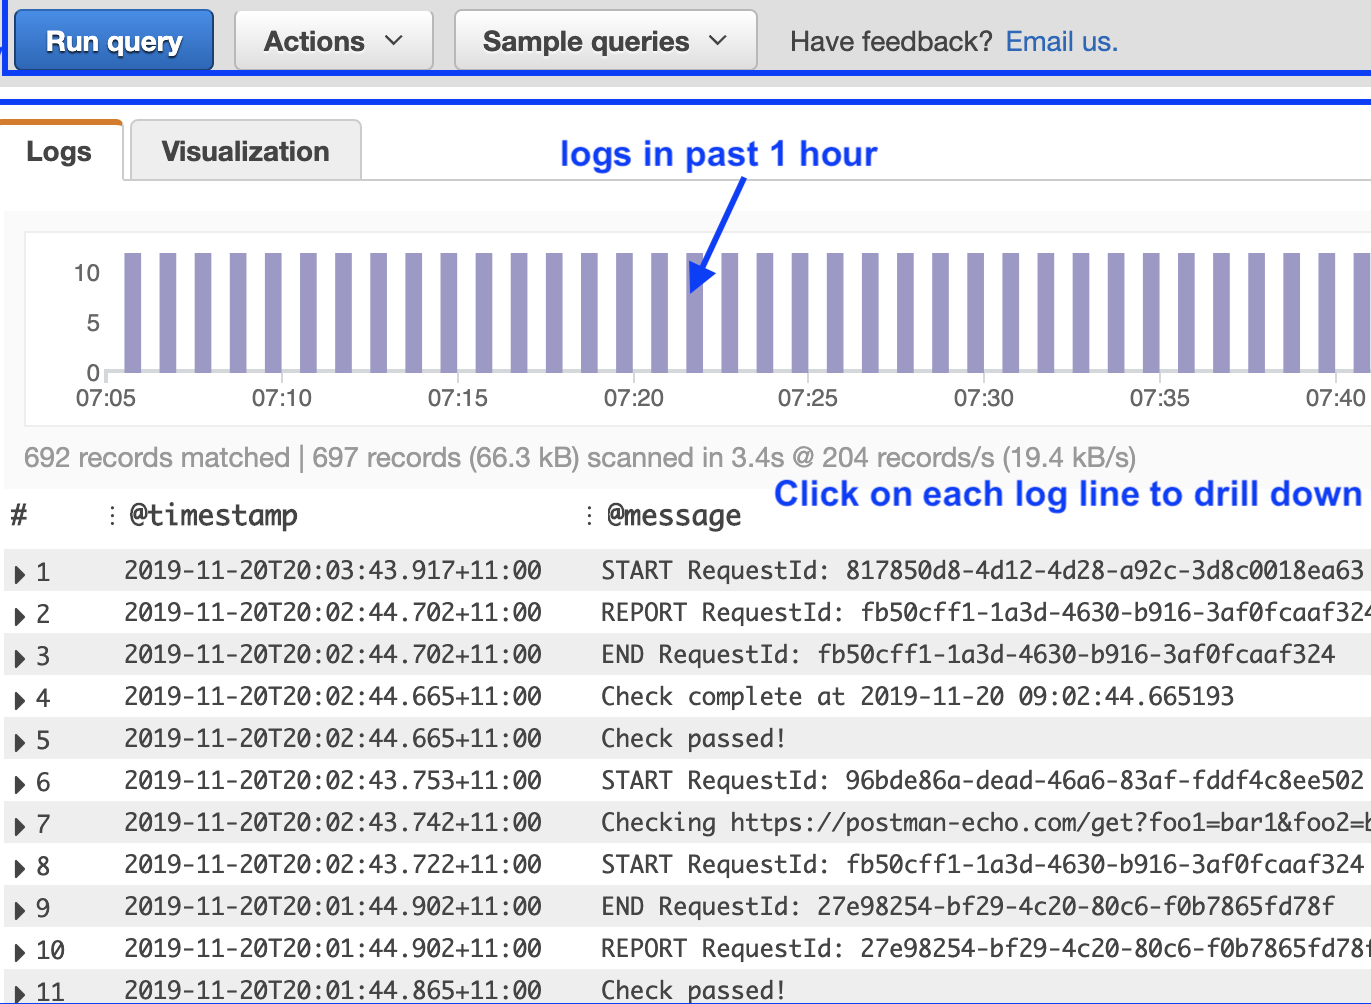Select the Logs tab
Viewport: 1371px width, 1004px height.
(60, 150)
